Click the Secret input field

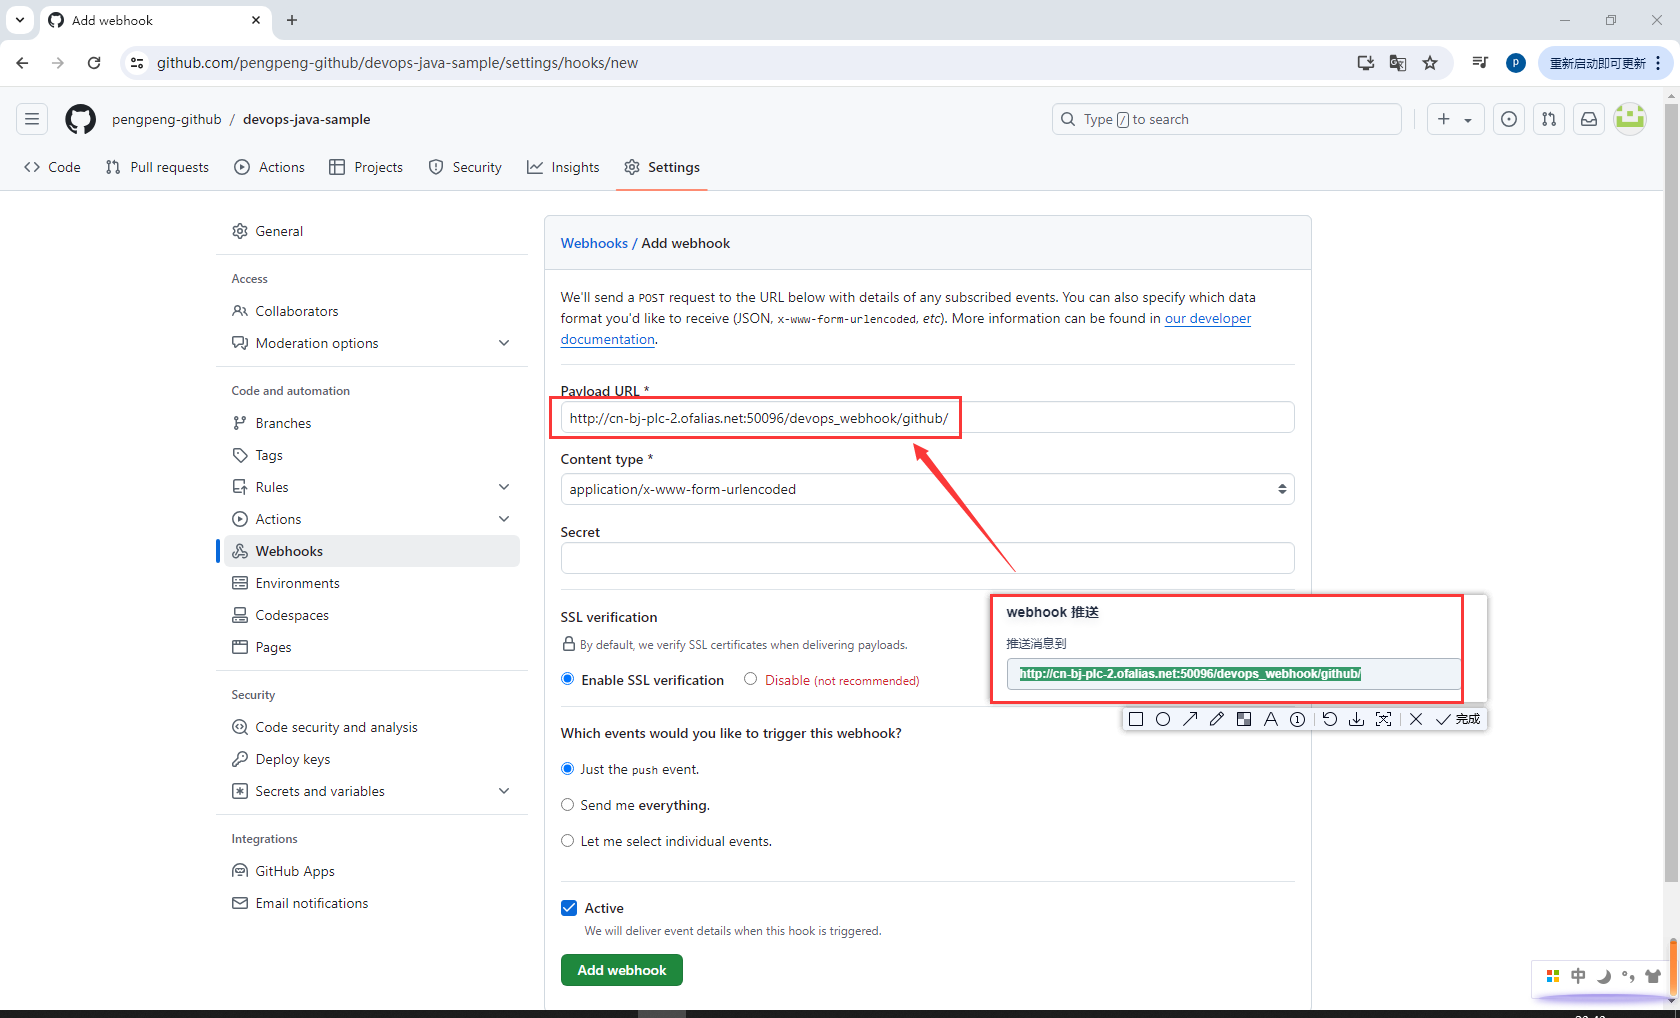[x=927, y=558]
